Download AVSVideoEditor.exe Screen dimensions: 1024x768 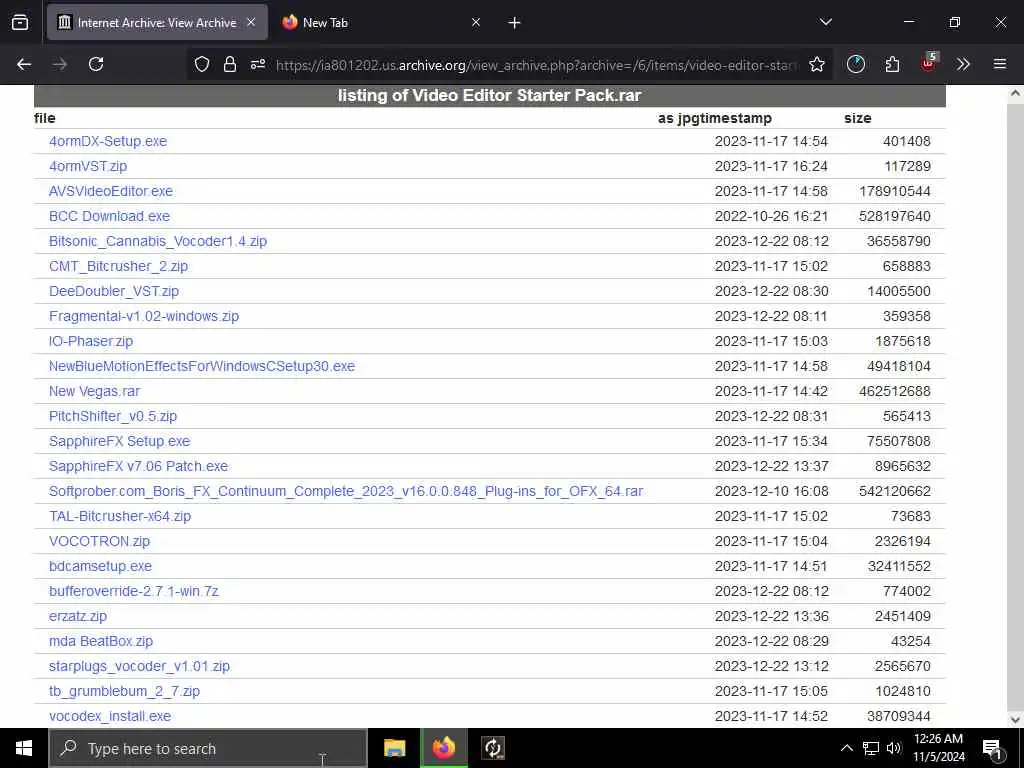(x=111, y=191)
